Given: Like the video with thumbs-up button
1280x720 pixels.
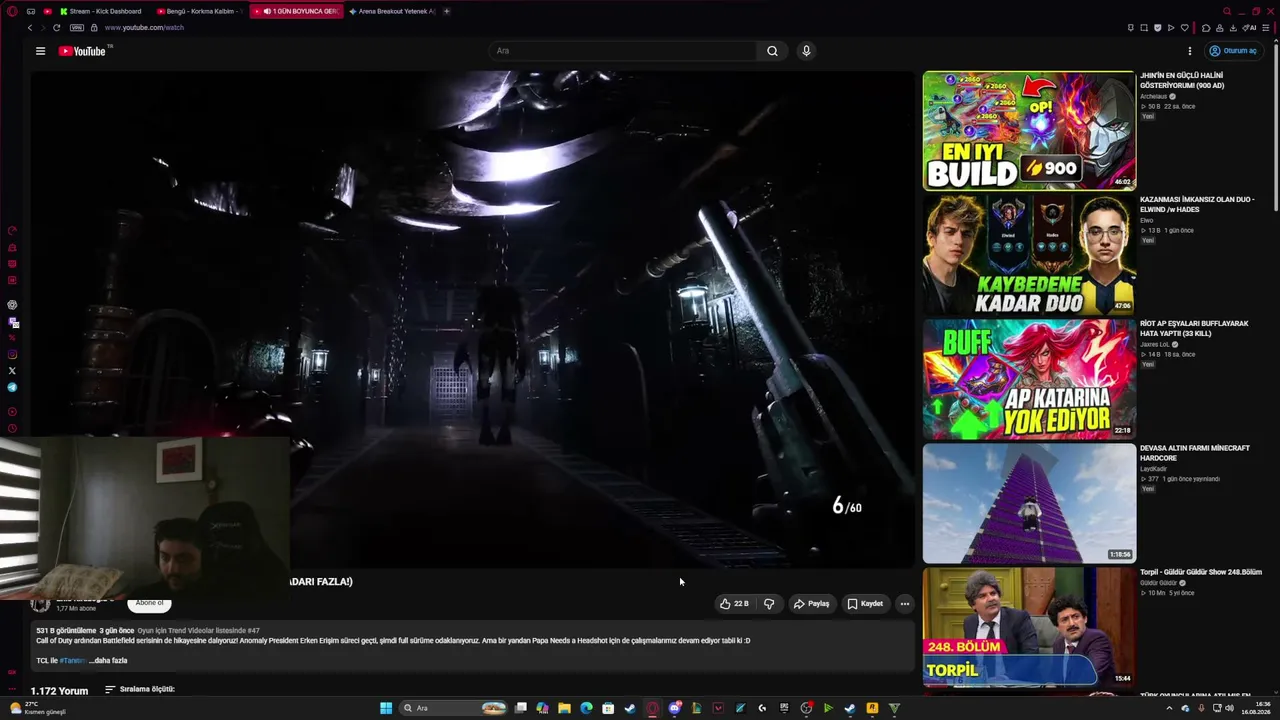Looking at the screenshot, I should pos(733,604).
